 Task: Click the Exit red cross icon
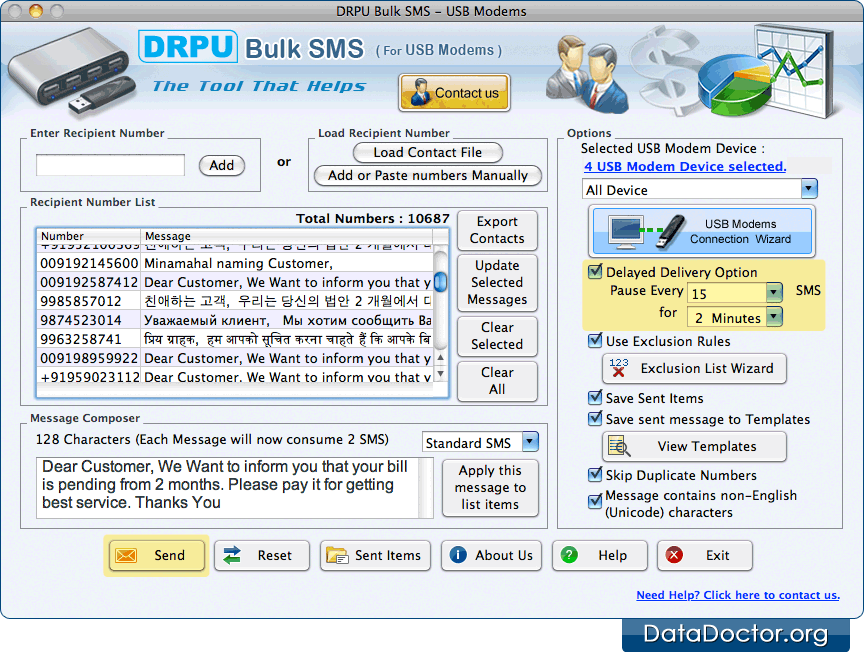[674, 554]
